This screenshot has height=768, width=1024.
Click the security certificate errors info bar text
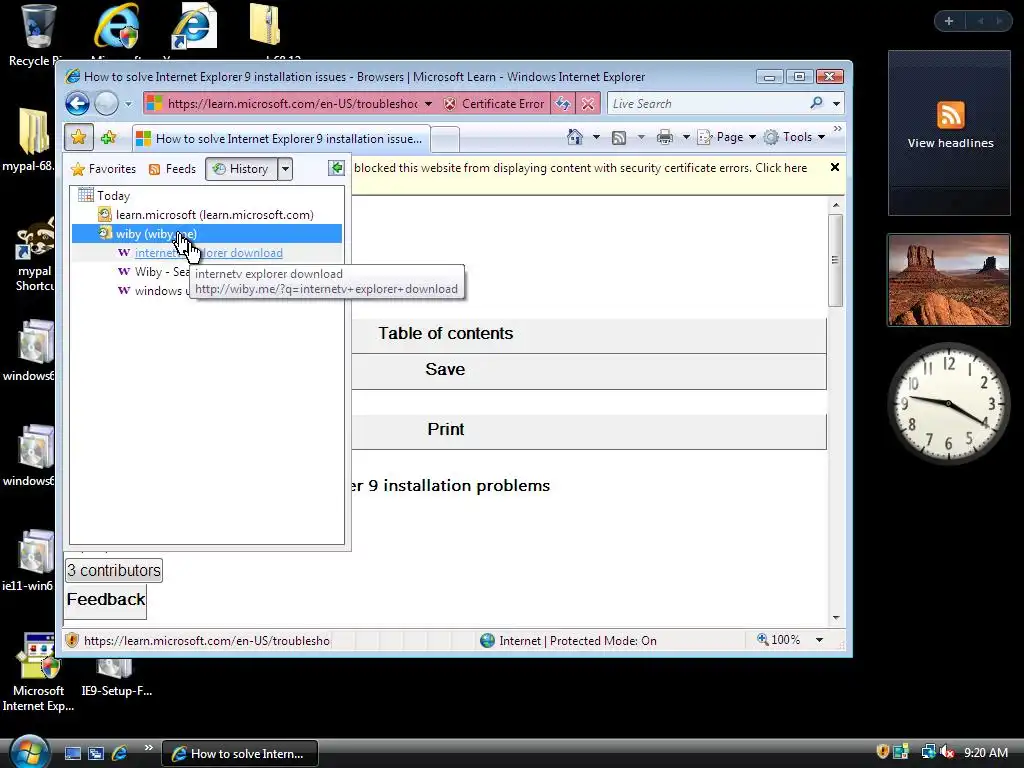point(580,168)
